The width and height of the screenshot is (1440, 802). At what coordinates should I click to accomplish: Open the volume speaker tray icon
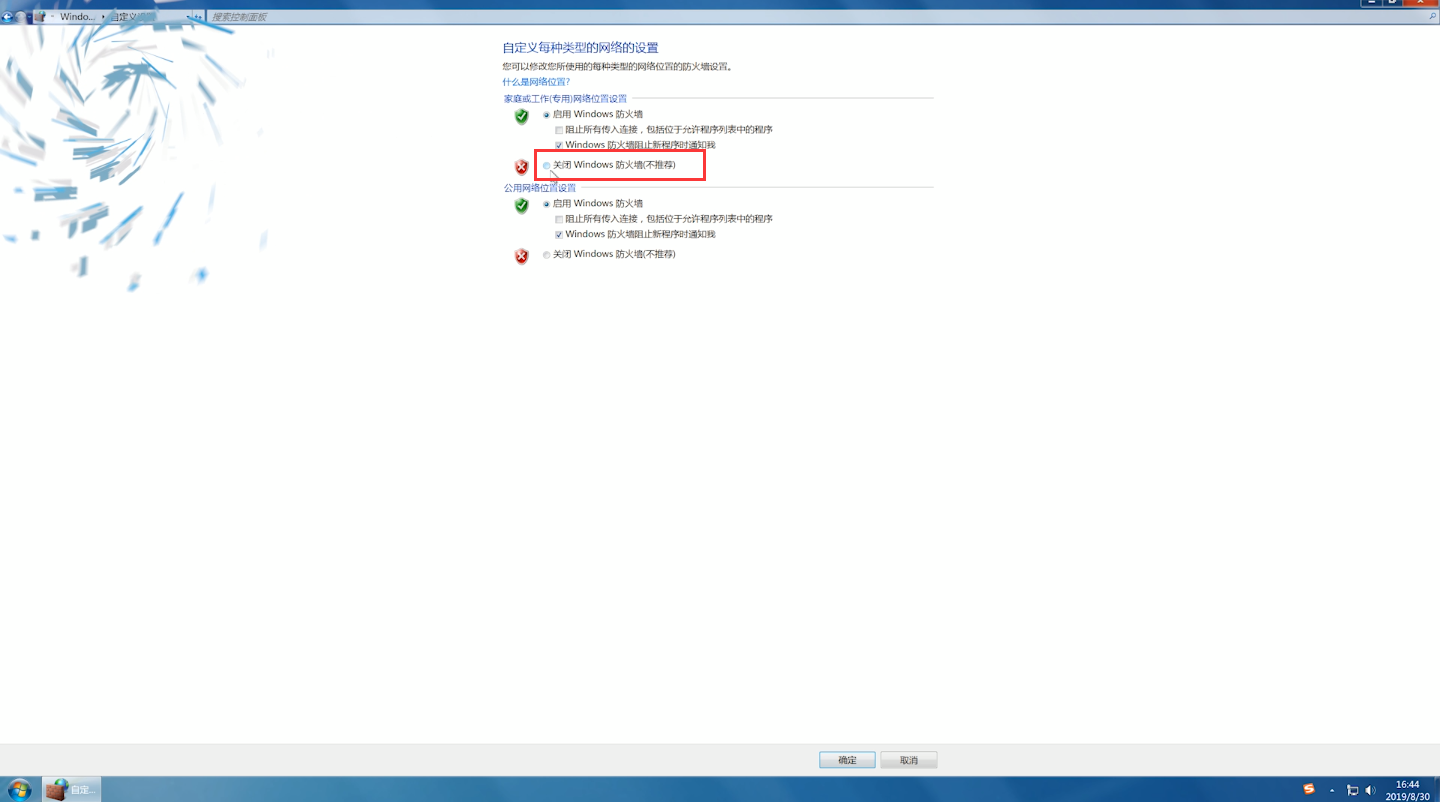(1370, 790)
